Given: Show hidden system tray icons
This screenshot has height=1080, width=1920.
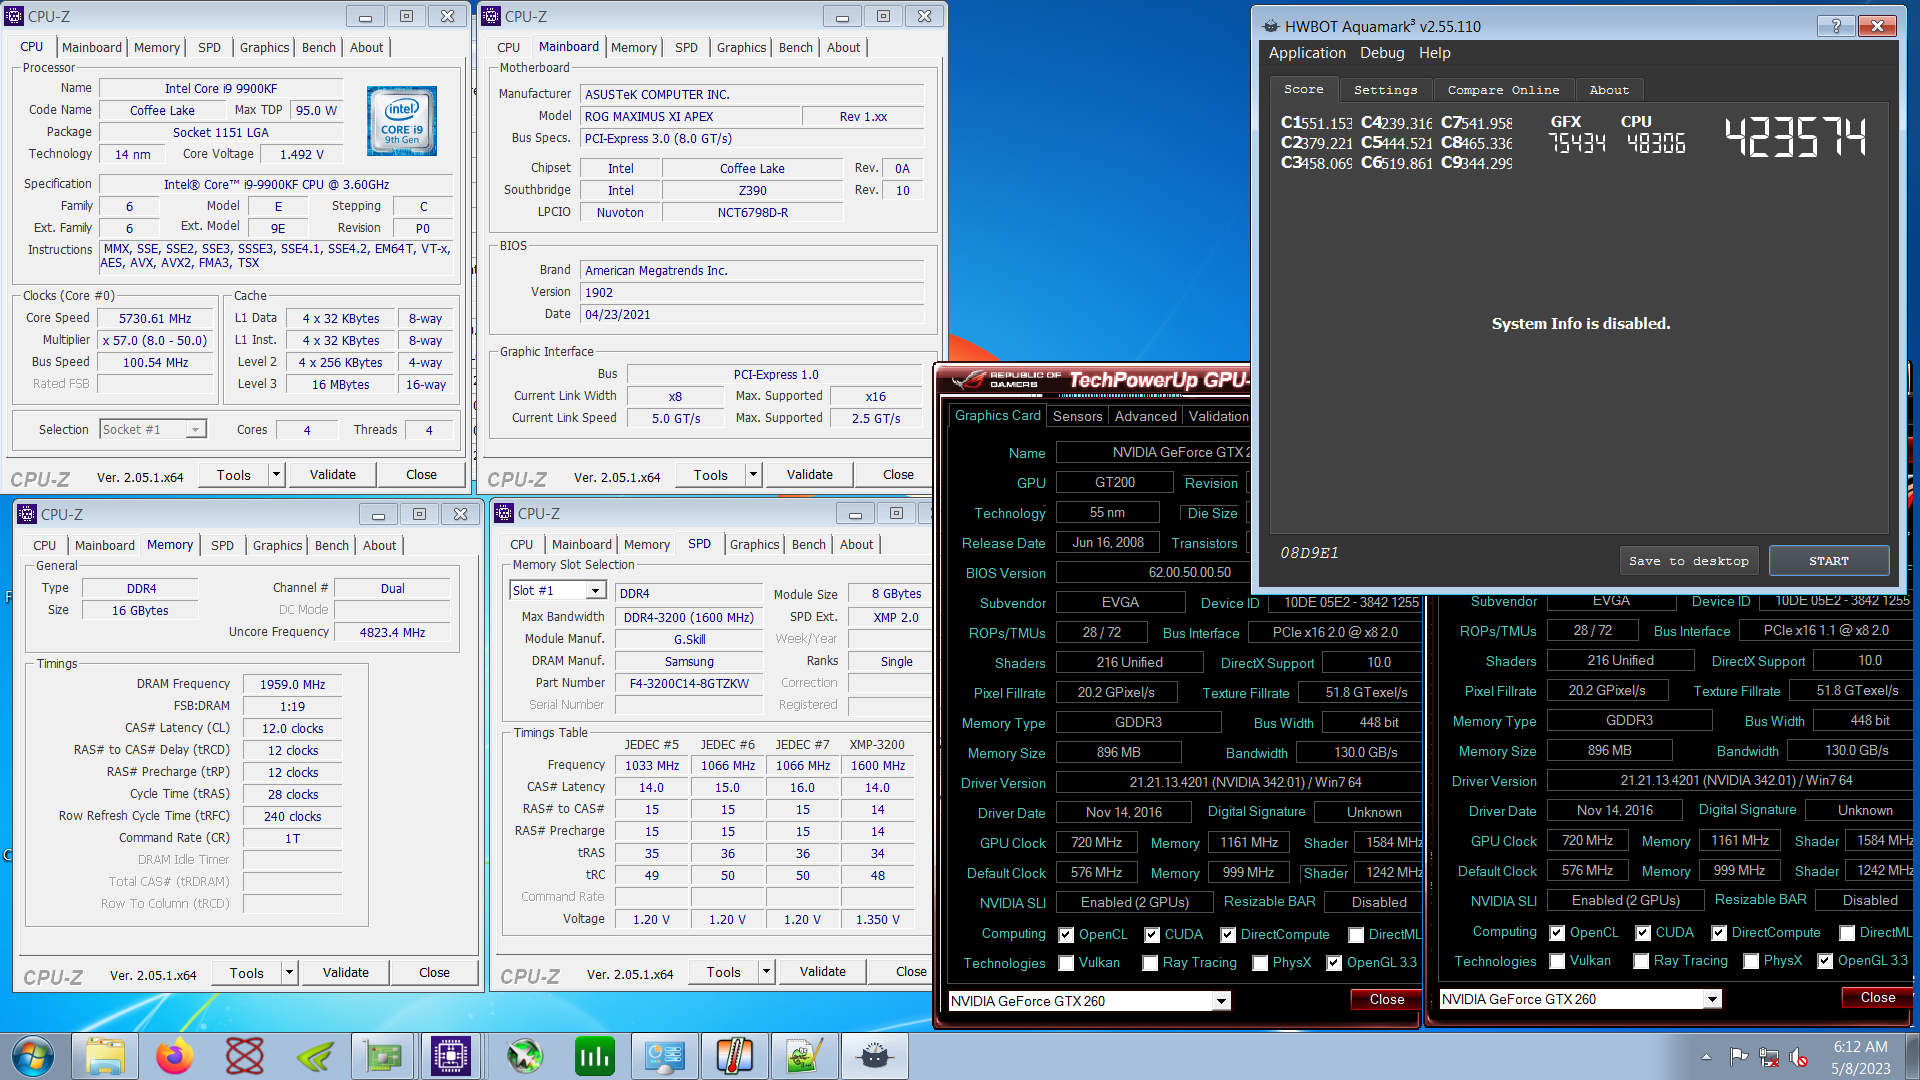Looking at the screenshot, I should click(x=1706, y=1057).
